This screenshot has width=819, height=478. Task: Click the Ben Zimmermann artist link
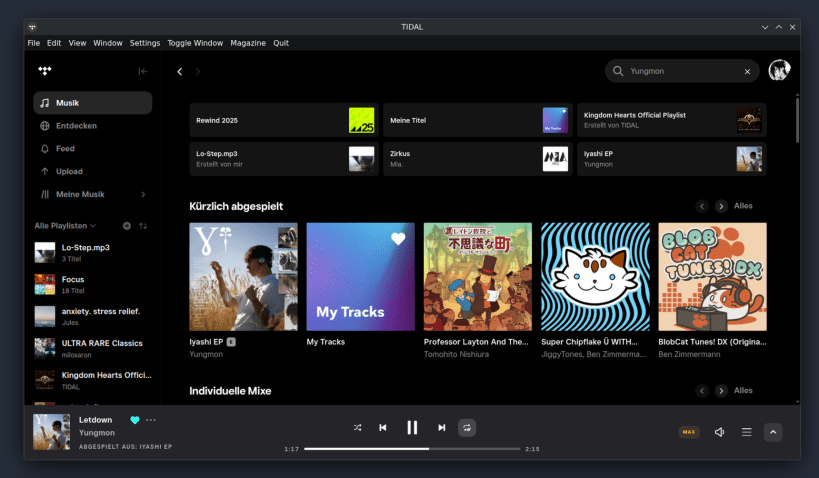tap(689, 354)
